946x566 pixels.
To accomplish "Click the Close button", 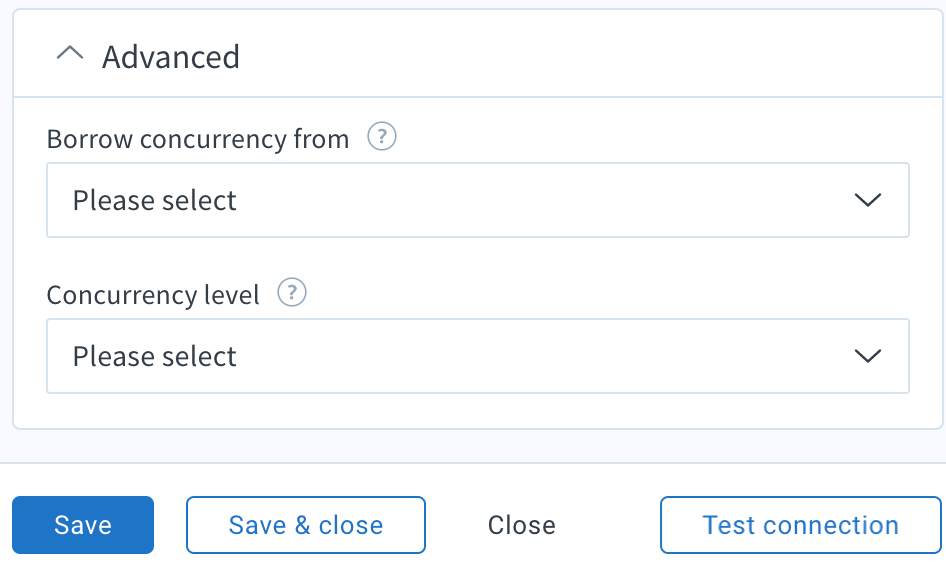I will click(x=522, y=525).
